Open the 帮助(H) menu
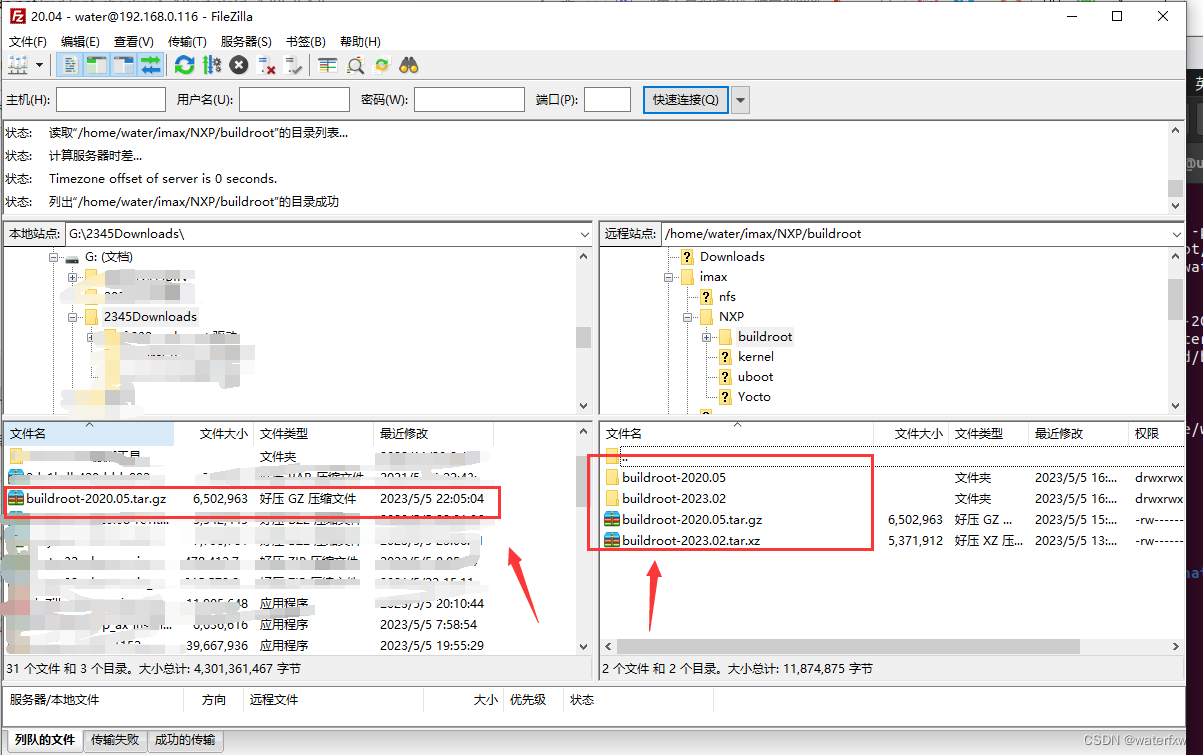The height and width of the screenshot is (755, 1203). click(x=360, y=41)
